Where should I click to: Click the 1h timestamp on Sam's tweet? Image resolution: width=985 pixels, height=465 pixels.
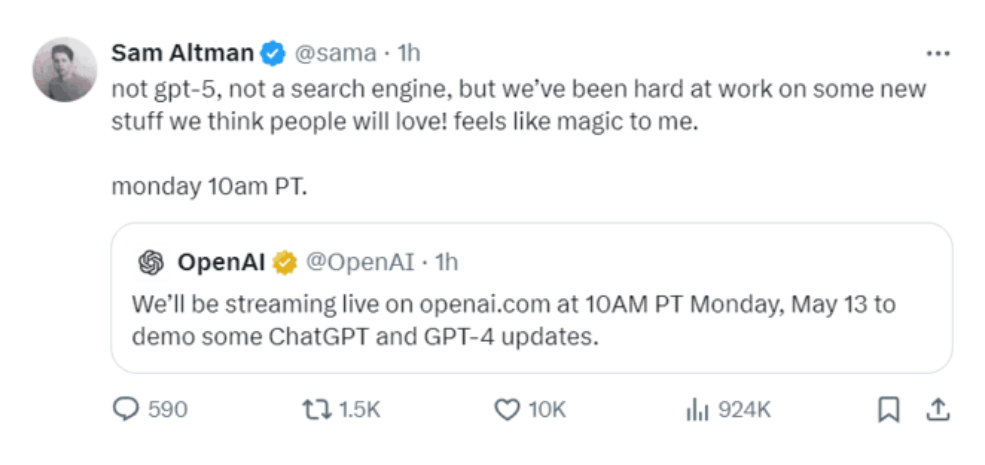click(x=409, y=54)
